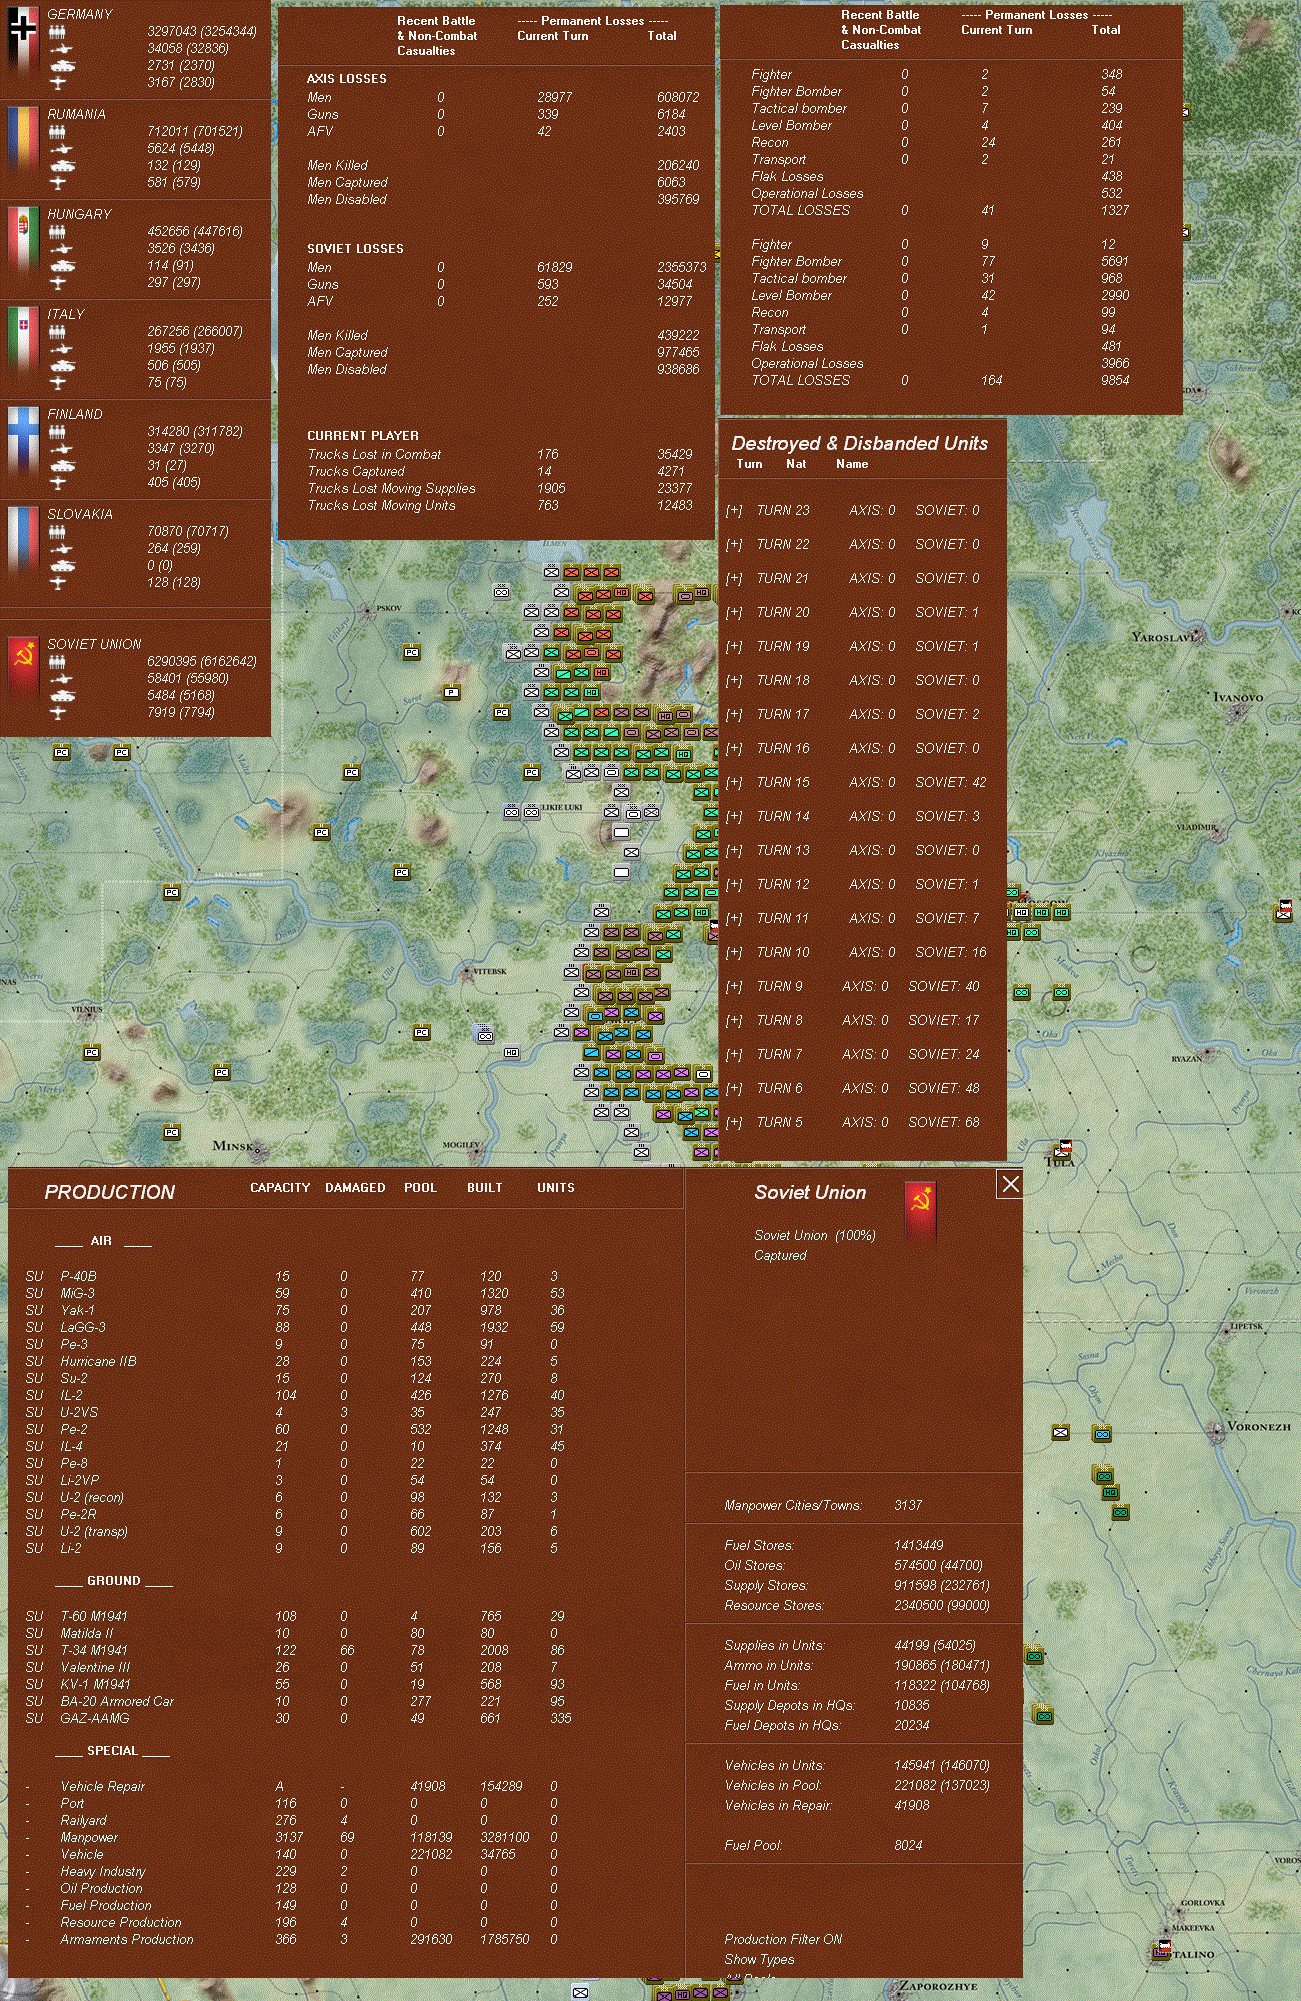Click Rumania's aircraft icon
This screenshot has width=1301, height=2001.
click(x=58, y=183)
